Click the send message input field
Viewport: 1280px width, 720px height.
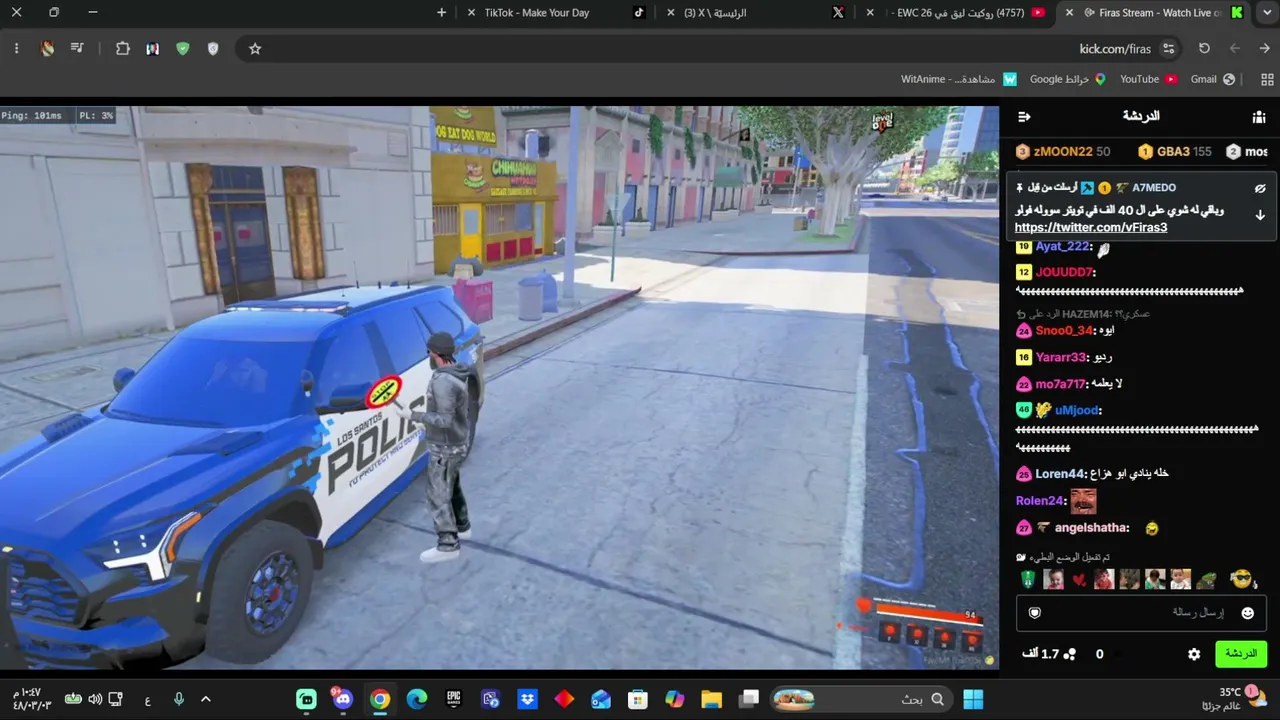tap(1141, 613)
